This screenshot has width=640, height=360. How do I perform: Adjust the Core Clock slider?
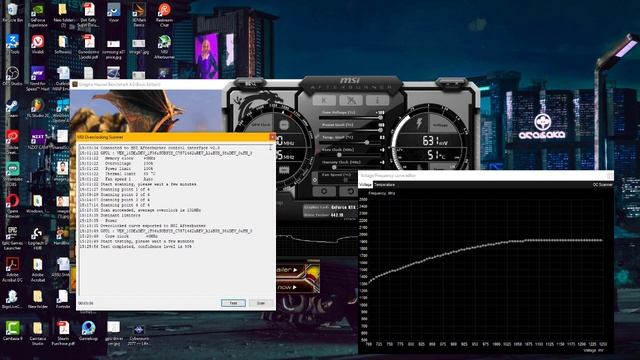(x=351, y=155)
